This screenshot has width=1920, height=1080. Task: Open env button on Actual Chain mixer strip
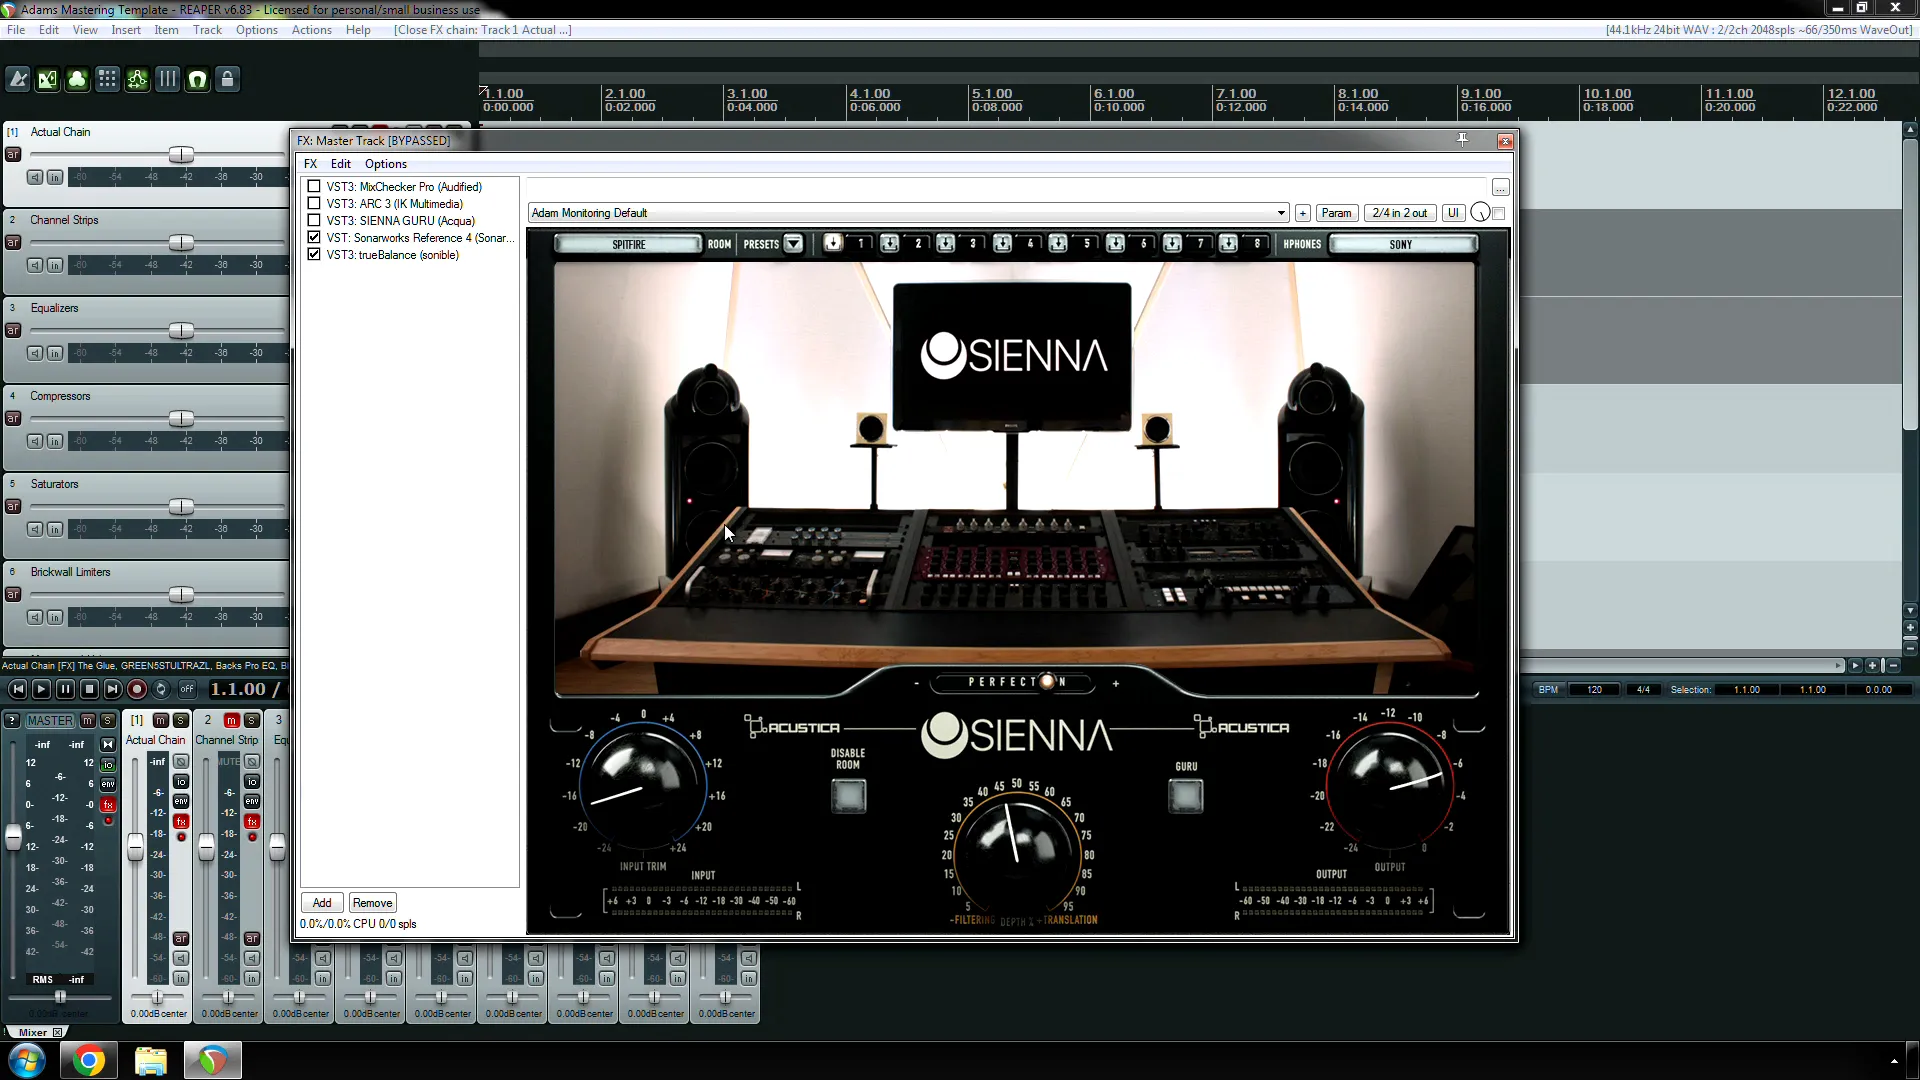(181, 801)
